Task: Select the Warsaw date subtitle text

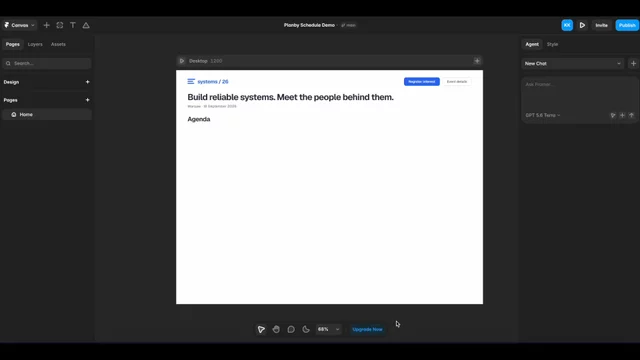Action: pyautogui.click(x=212, y=106)
